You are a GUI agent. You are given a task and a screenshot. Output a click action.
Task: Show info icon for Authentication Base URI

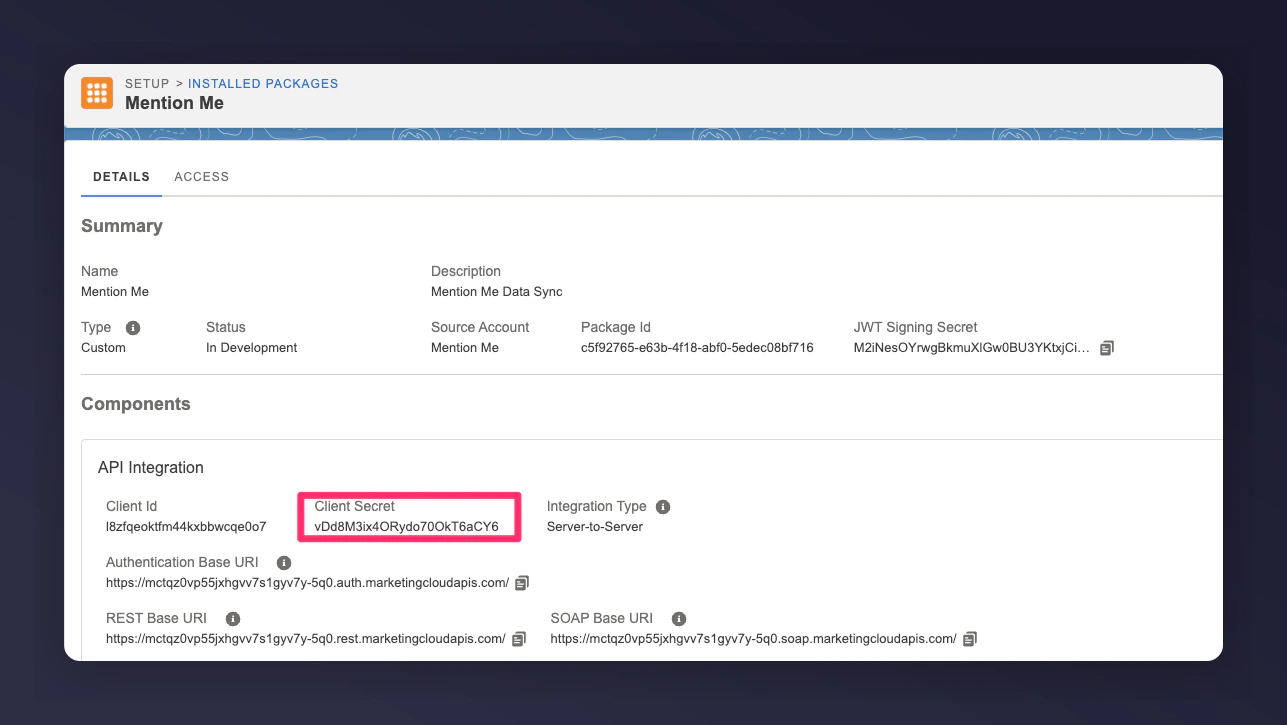click(x=284, y=563)
